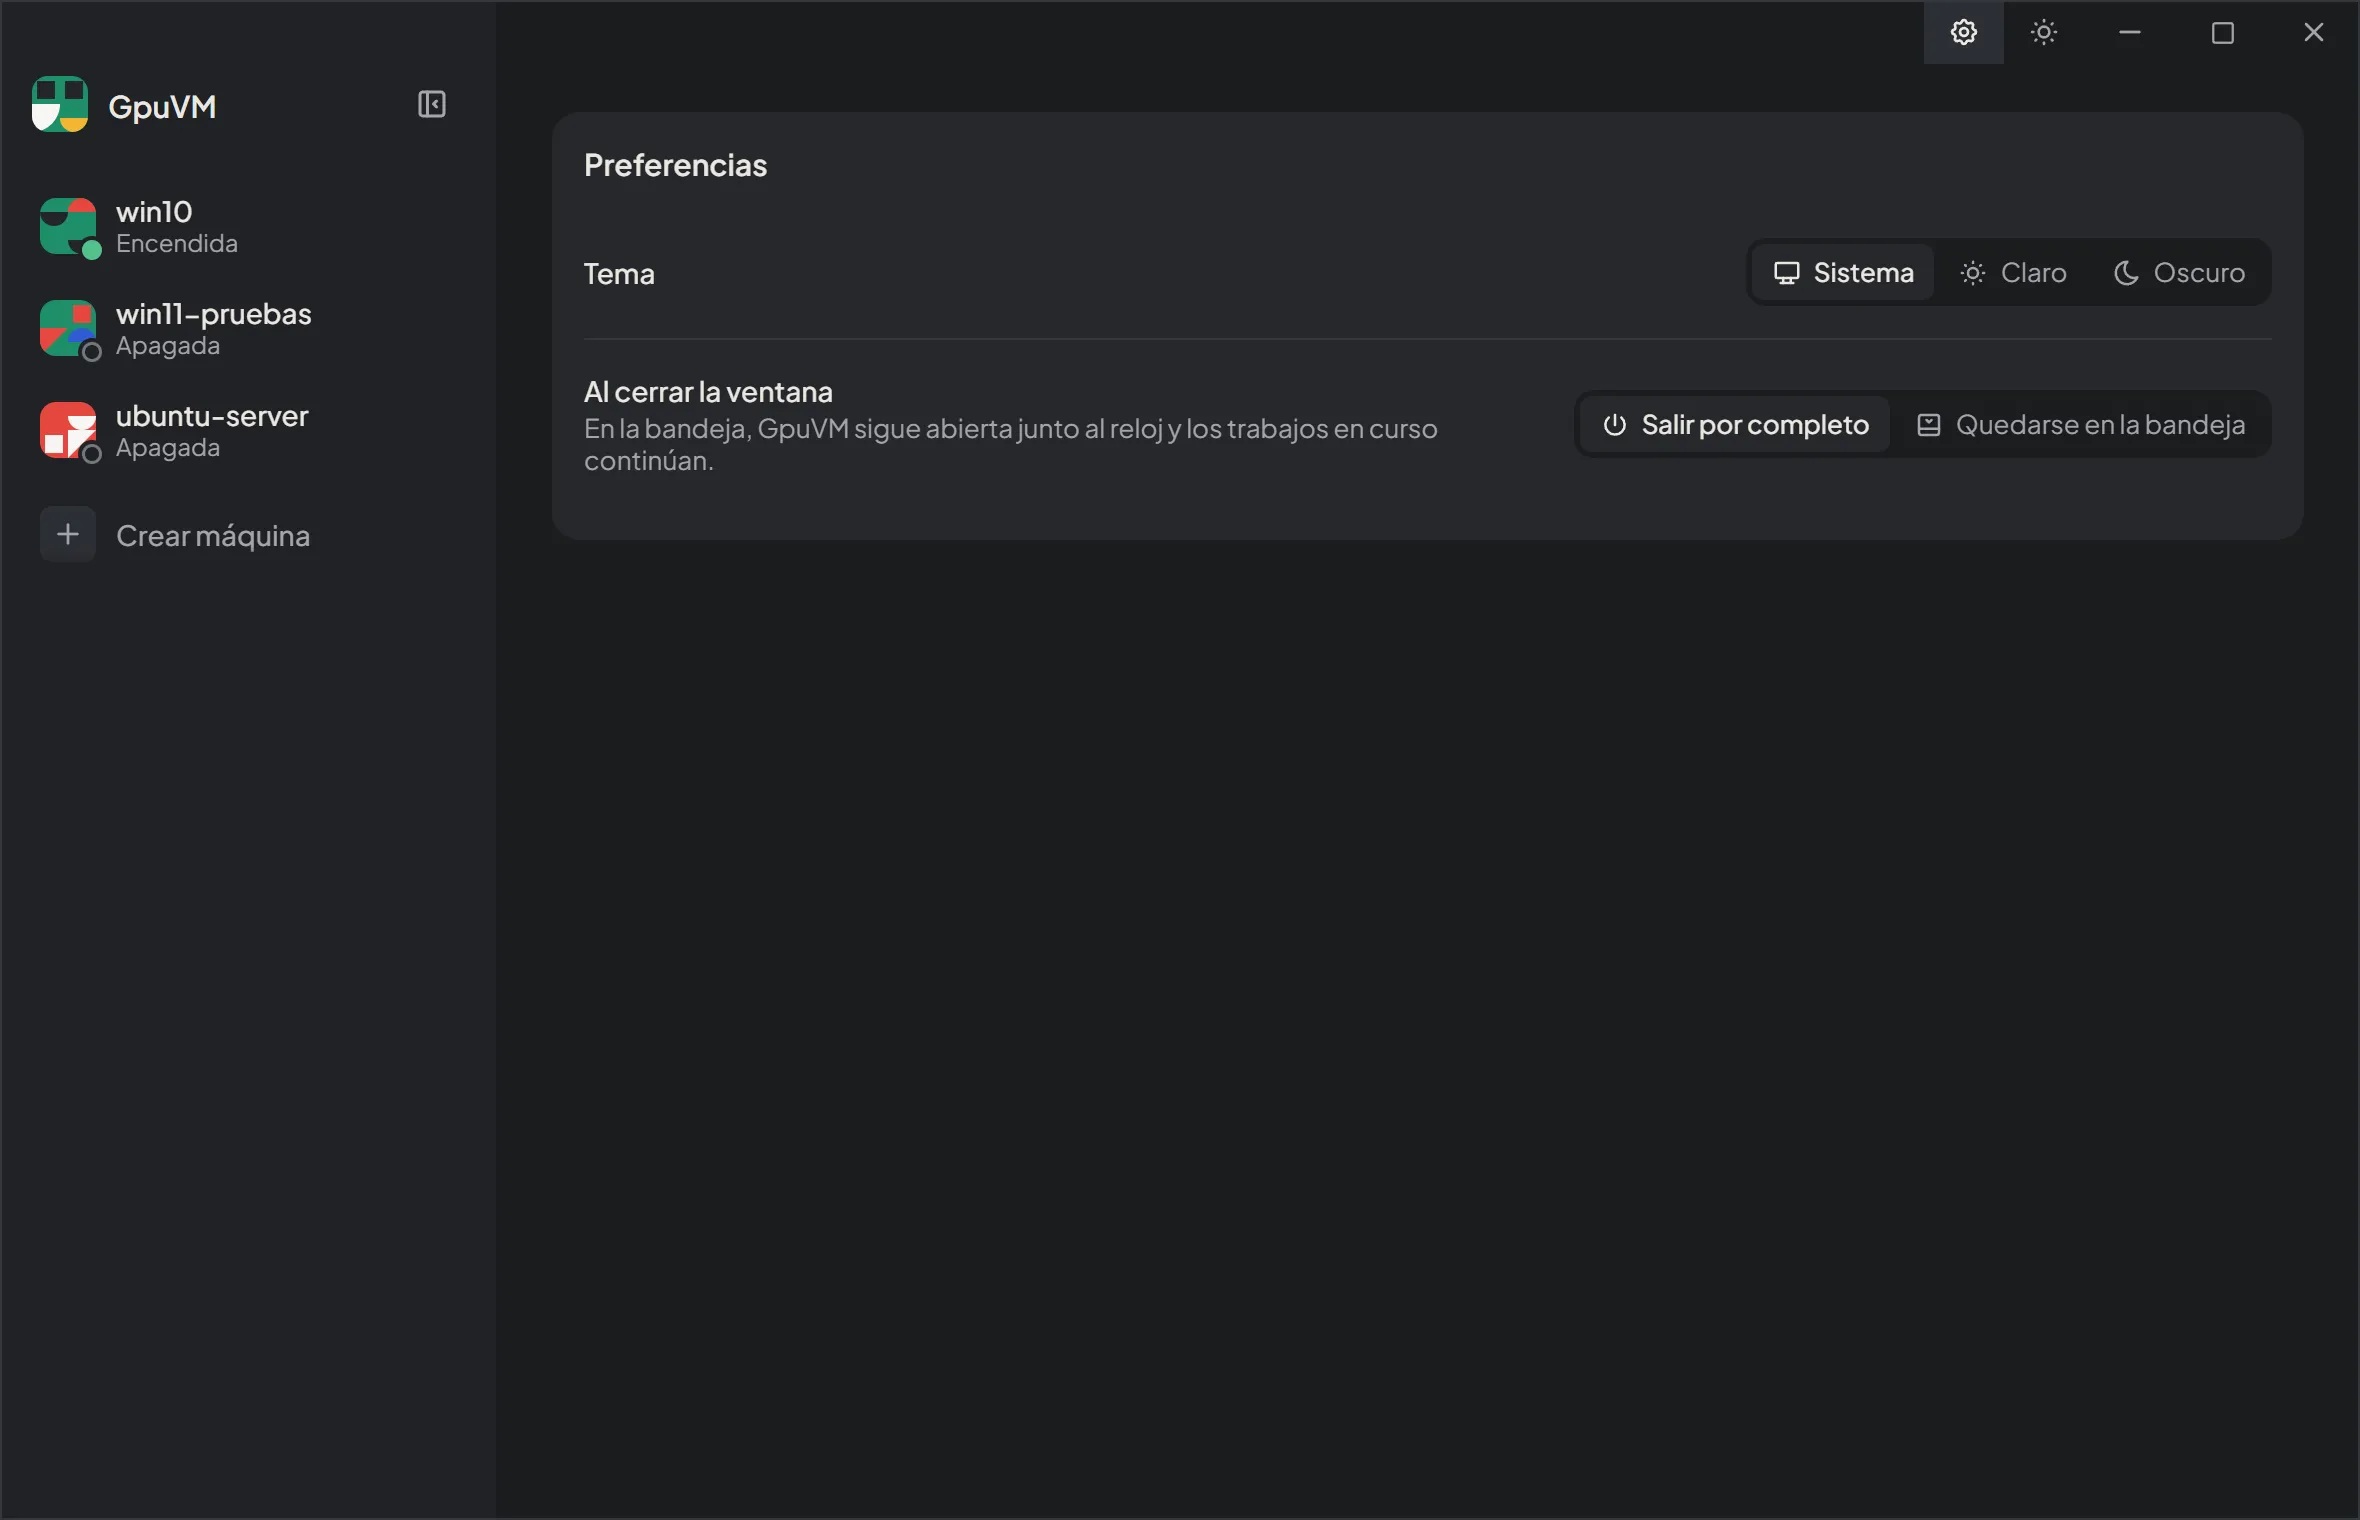Collapse the sidebar panel

[x=431, y=104]
